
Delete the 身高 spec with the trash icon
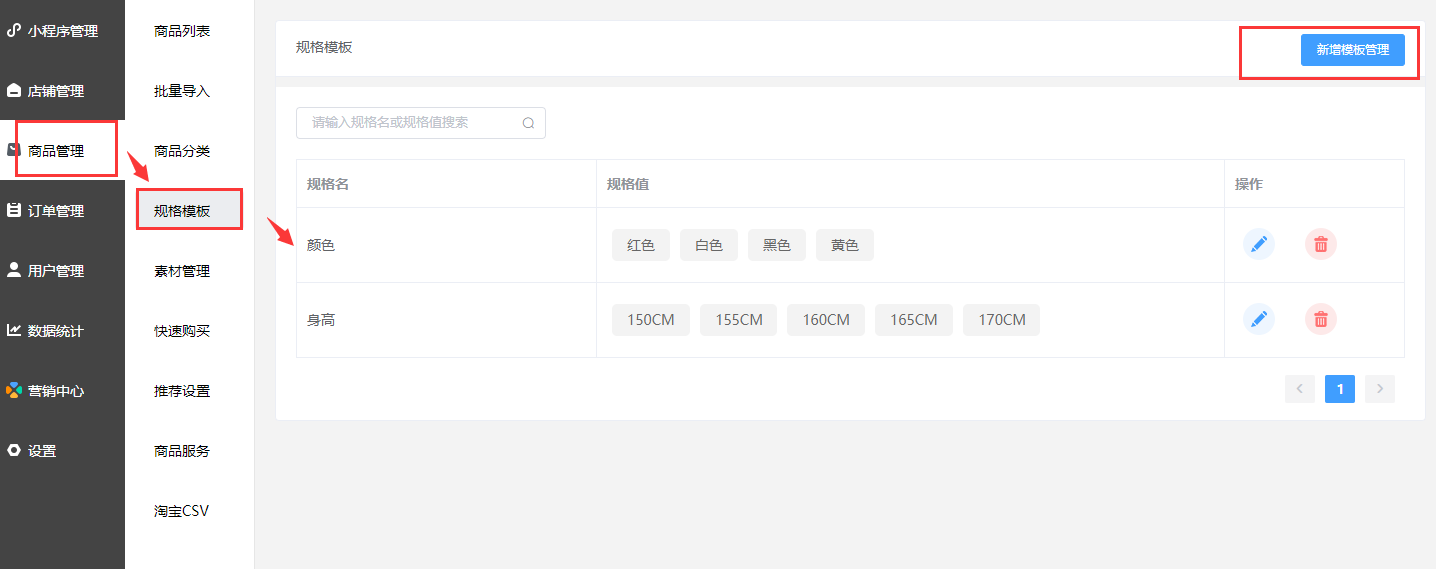[1321, 319]
